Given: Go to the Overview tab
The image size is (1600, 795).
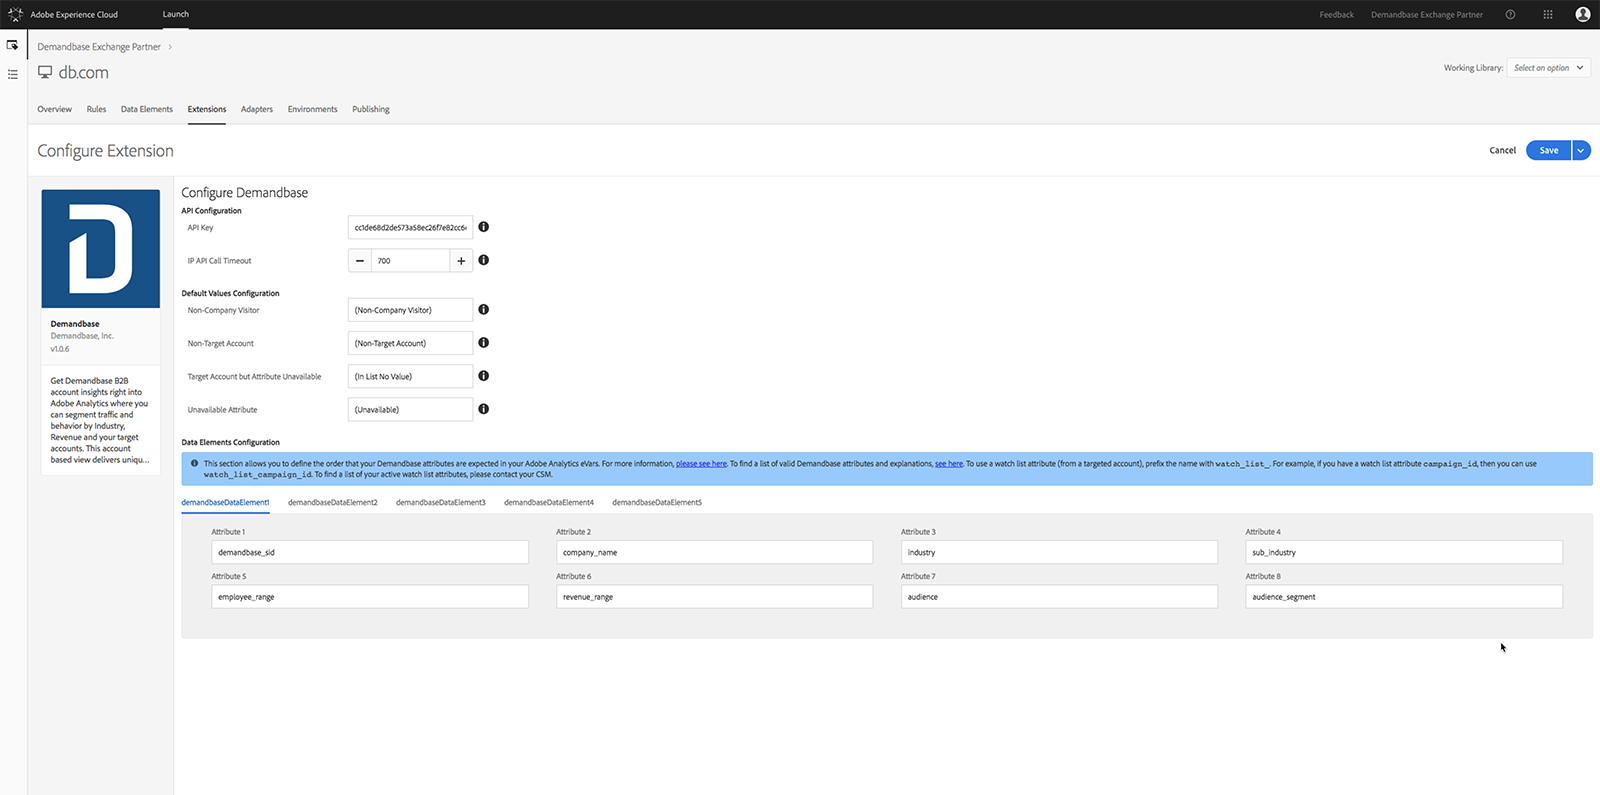Looking at the screenshot, I should (54, 109).
